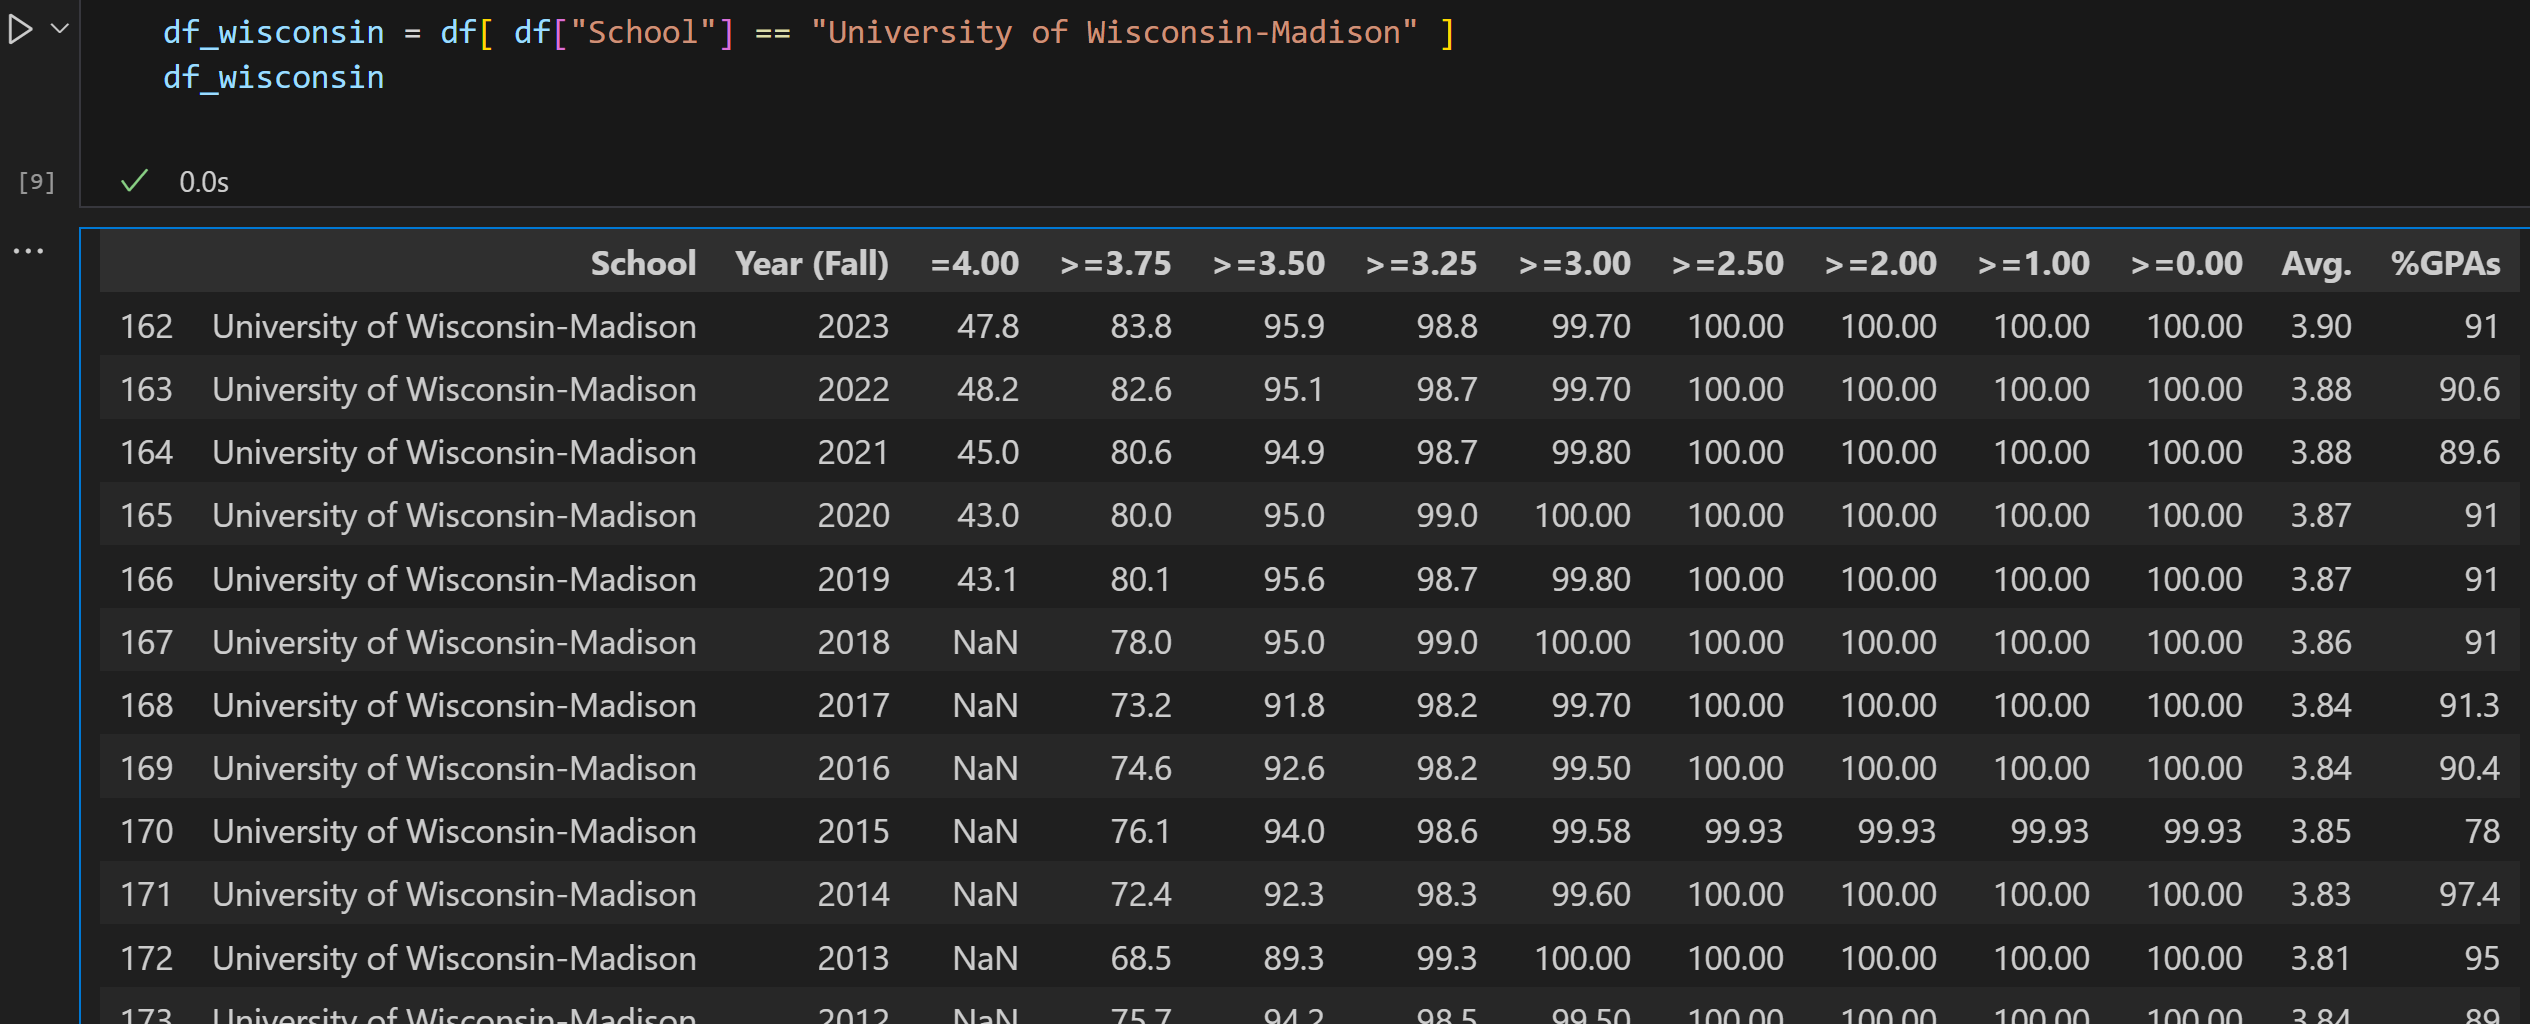Click the 47.8 value in =4.00 column
This screenshot has height=1024, width=2530.
click(988, 326)
